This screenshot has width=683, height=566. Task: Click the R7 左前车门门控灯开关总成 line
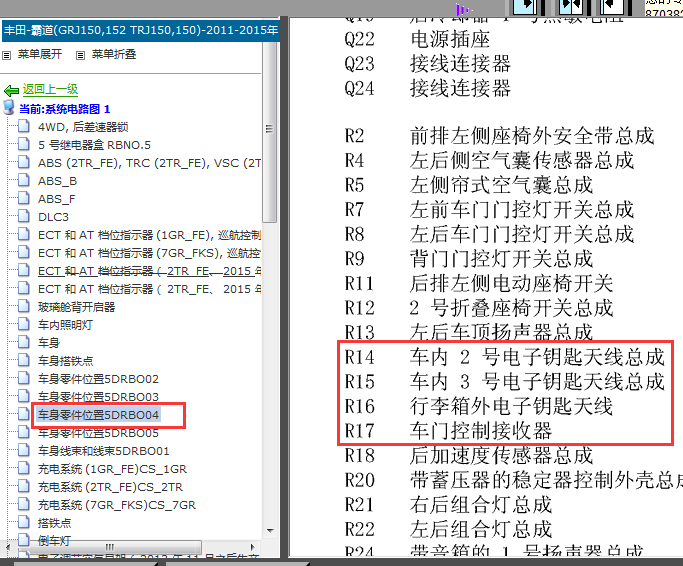(489, 210)
